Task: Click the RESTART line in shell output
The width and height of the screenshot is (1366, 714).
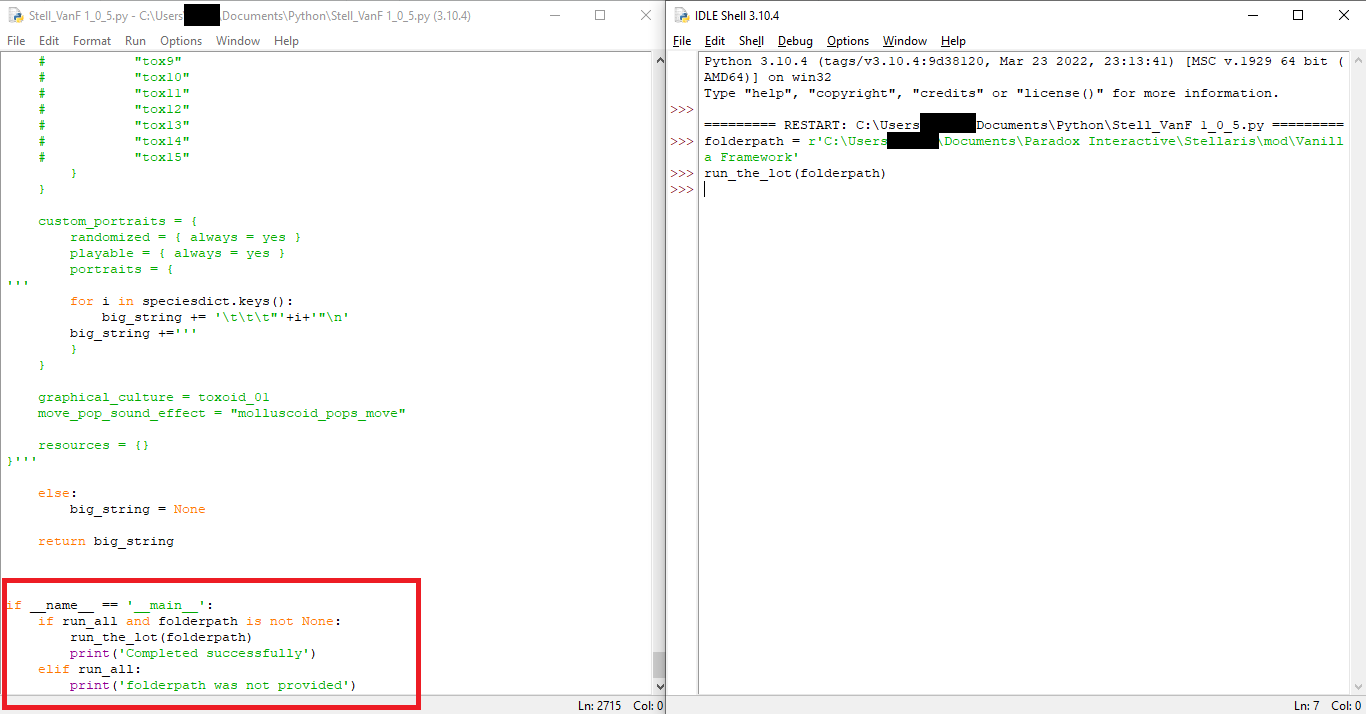Action: [x=1023, y=125]
